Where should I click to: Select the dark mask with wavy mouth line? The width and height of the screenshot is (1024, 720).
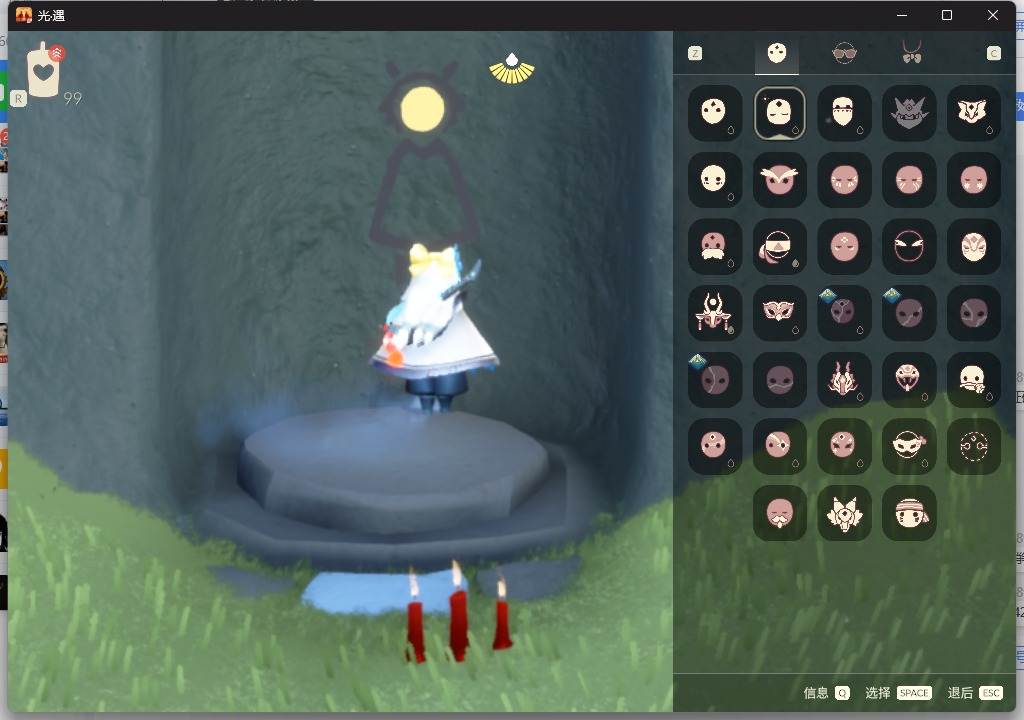pyautogui.click(x=779, y=379)
